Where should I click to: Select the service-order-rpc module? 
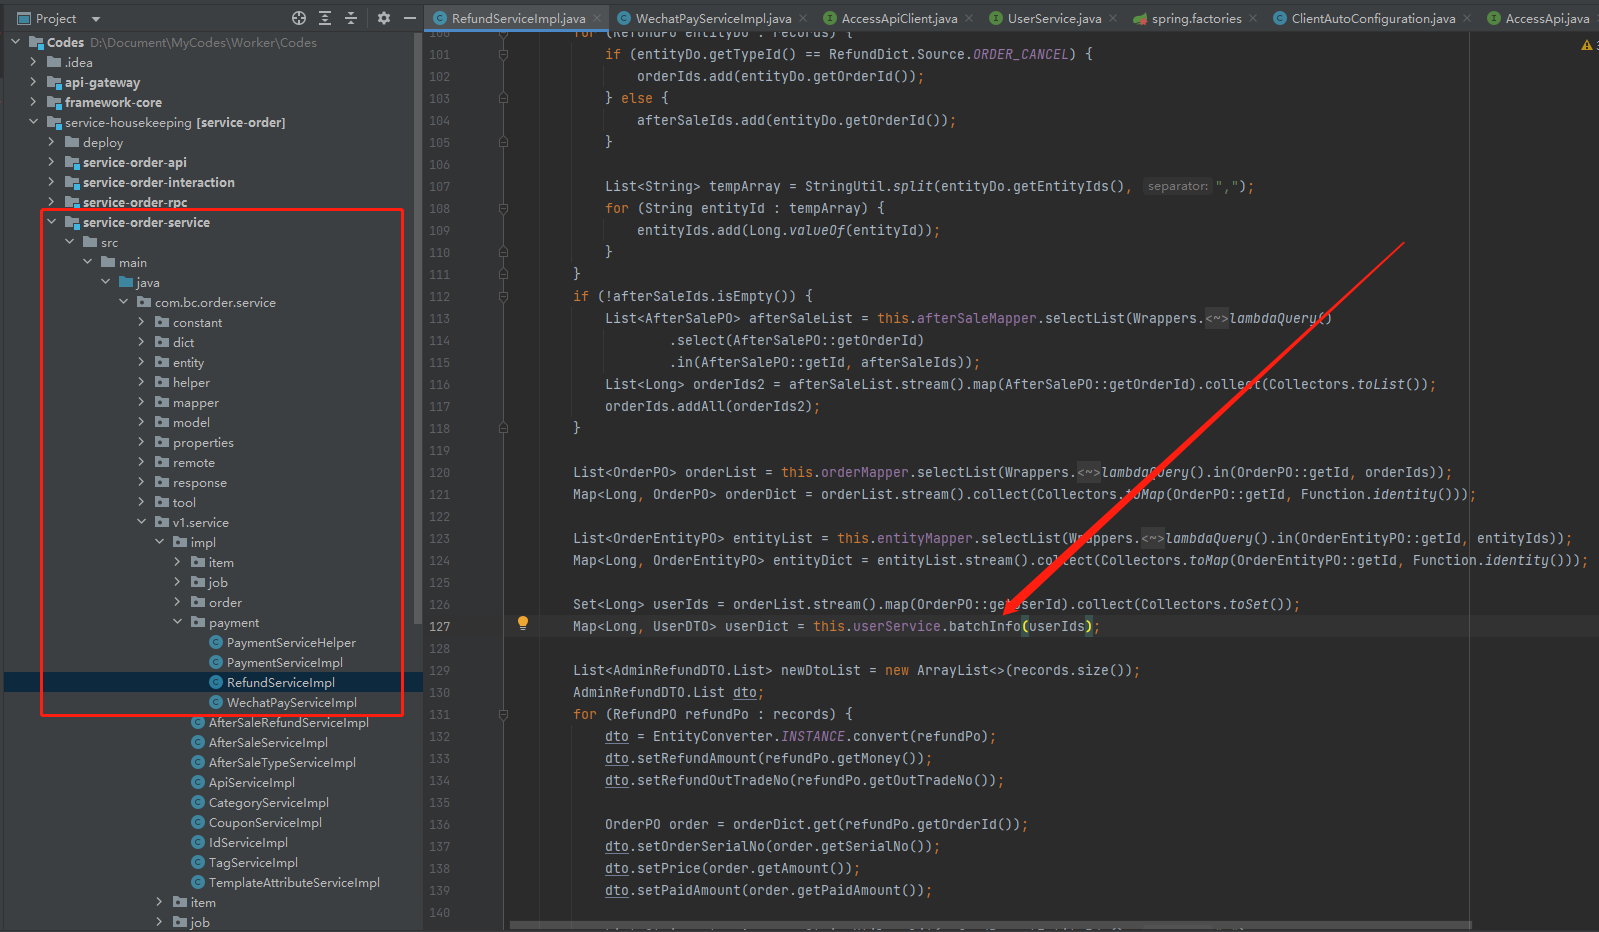point(135,202)
